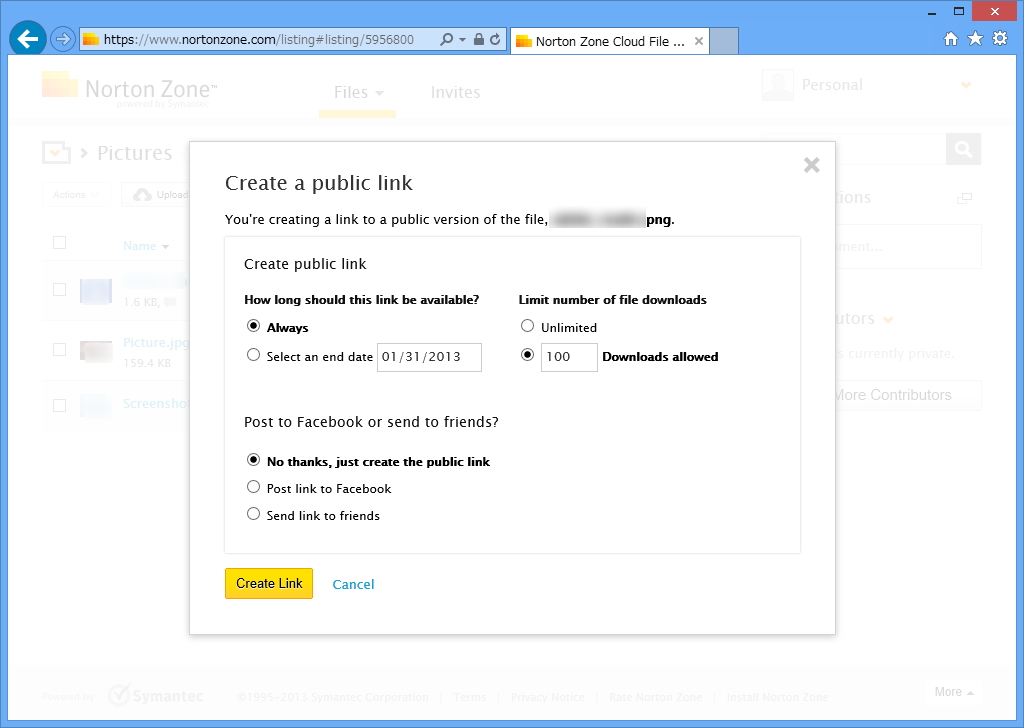The image size is (1024, 728).
Task: Click the Personal account avatar icon
Action: tap(778, 85)
